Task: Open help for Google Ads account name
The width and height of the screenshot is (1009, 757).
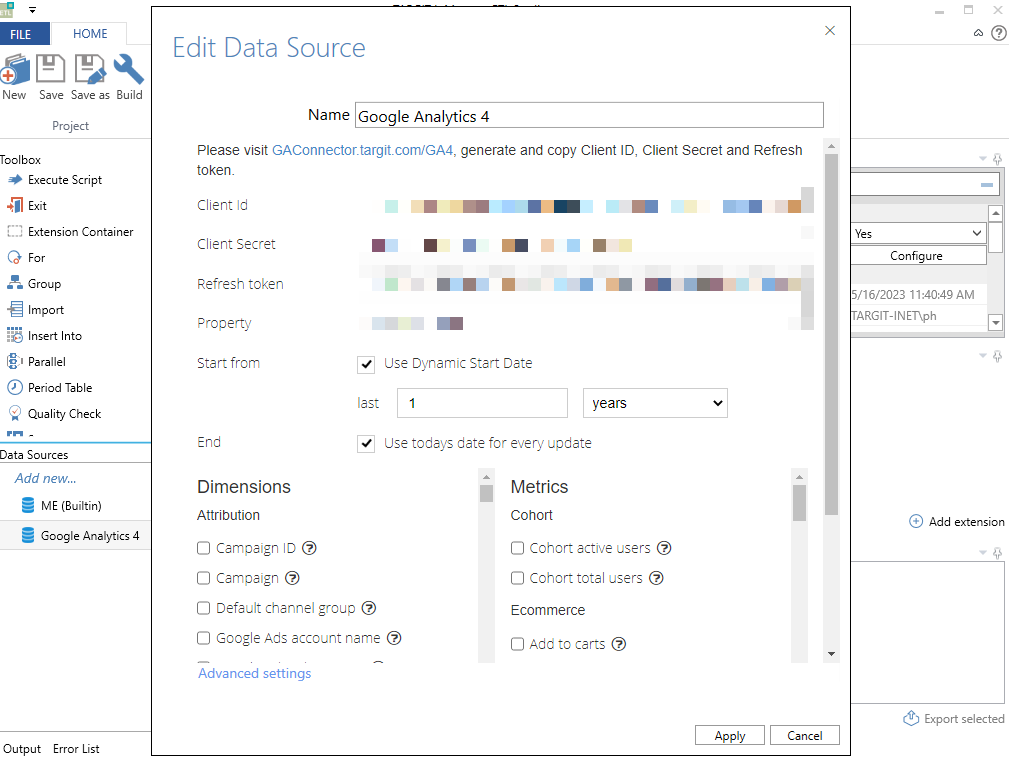Action: coord(394,638)
